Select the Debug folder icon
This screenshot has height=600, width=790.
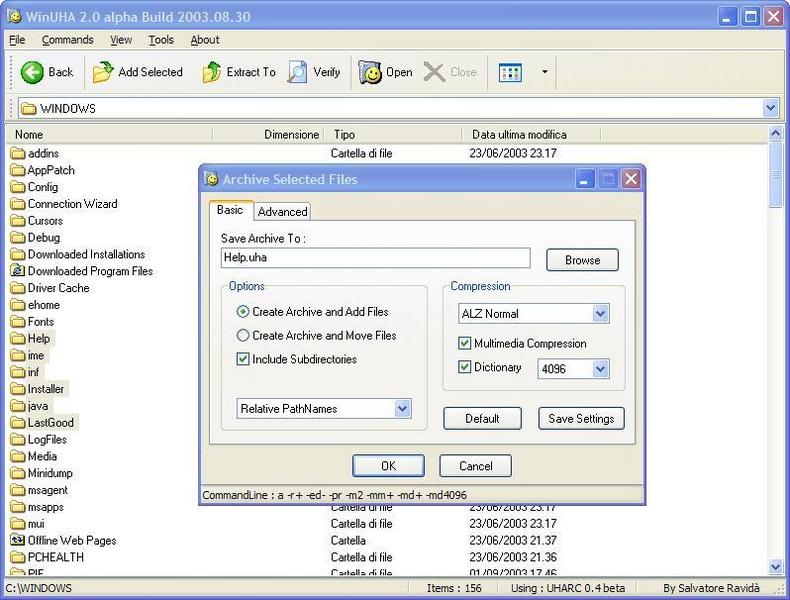18,237
